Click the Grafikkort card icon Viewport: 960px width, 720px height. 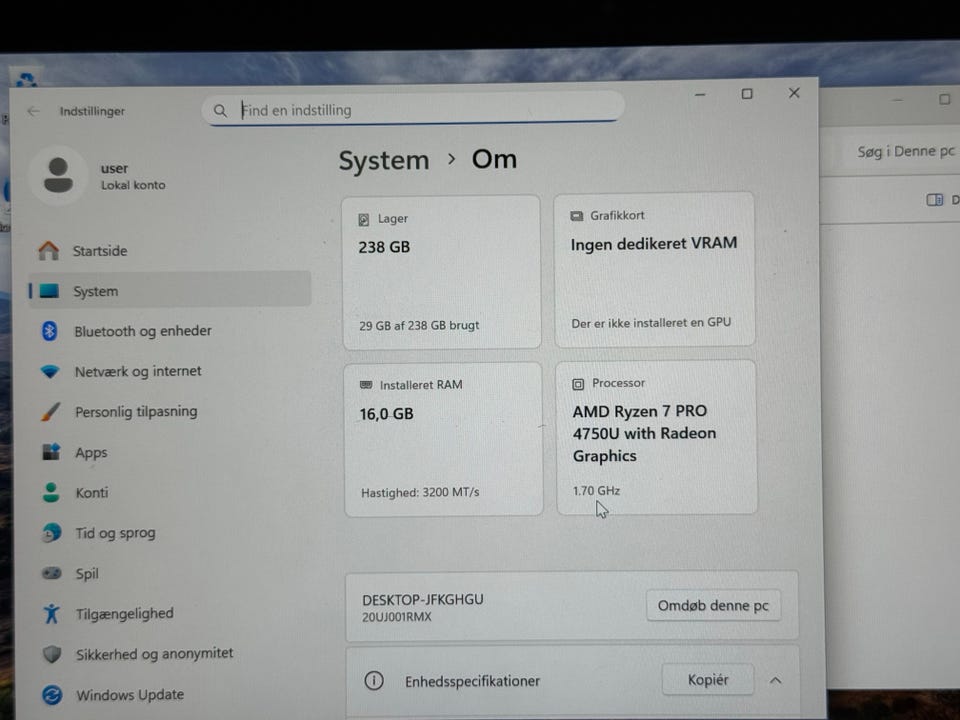[x=576, y=216]
